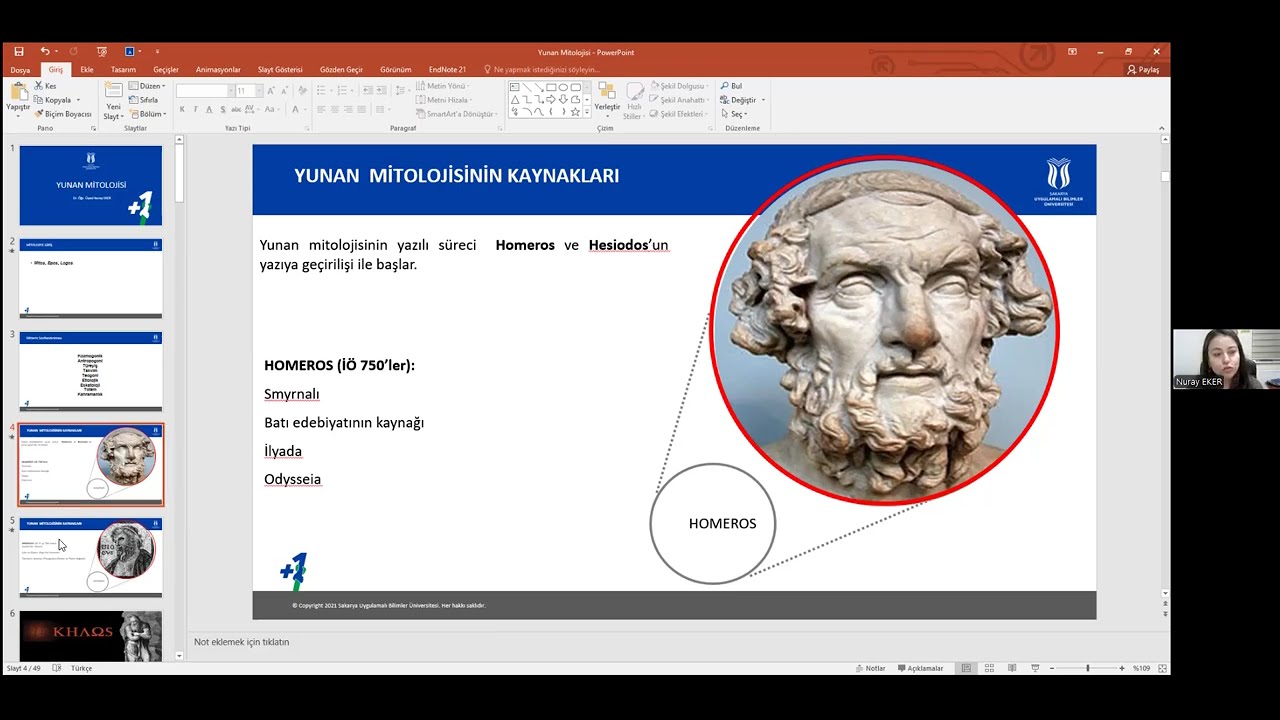
Task: Reset slide layout with Sıfırla
Action: [145, 100]
